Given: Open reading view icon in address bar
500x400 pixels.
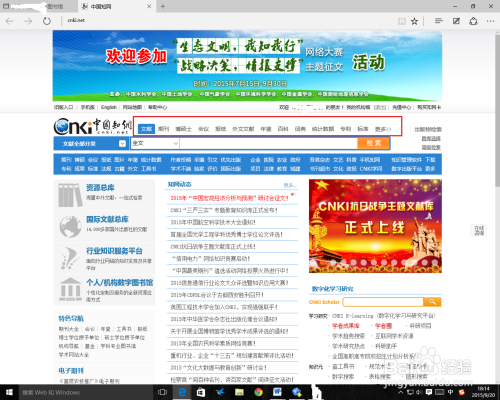Looking at the screenshot, I should pos(402,21).
